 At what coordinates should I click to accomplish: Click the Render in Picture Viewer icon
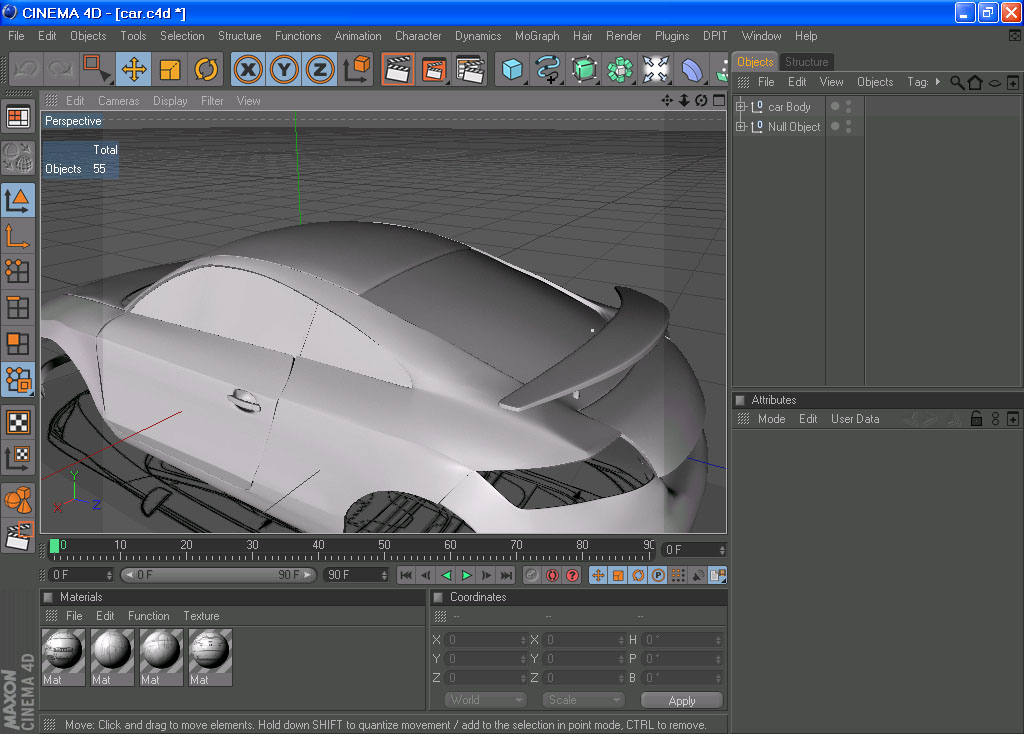(x=434, y=69)
